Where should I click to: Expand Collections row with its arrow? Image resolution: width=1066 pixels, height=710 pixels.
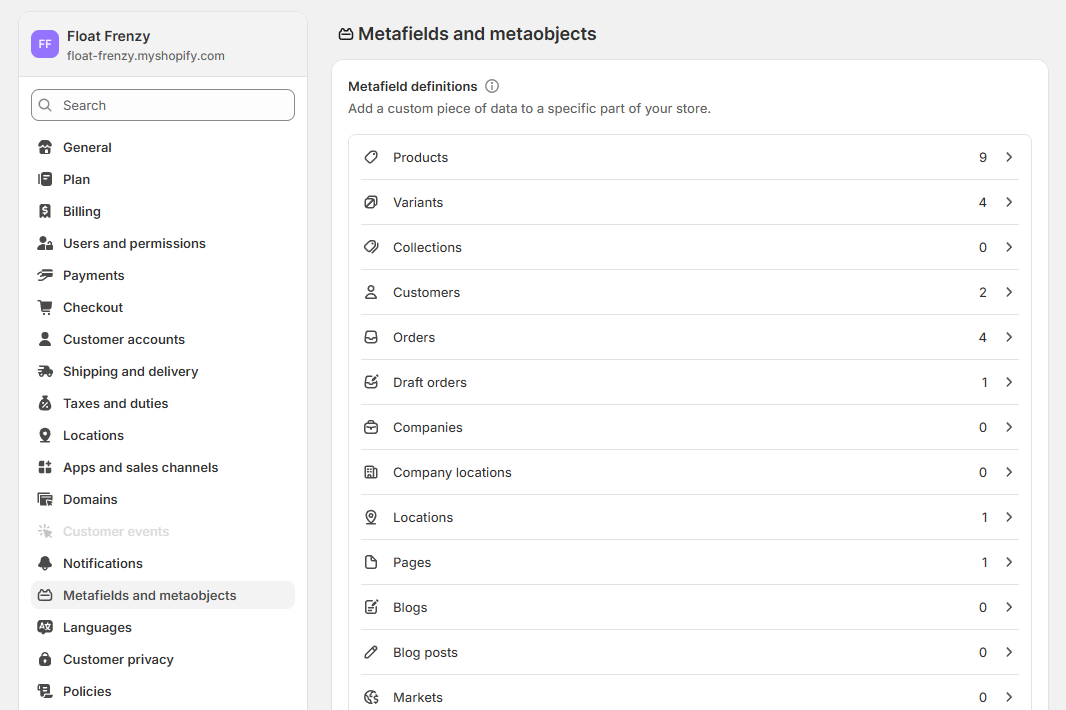click(x=1009, y=247)
